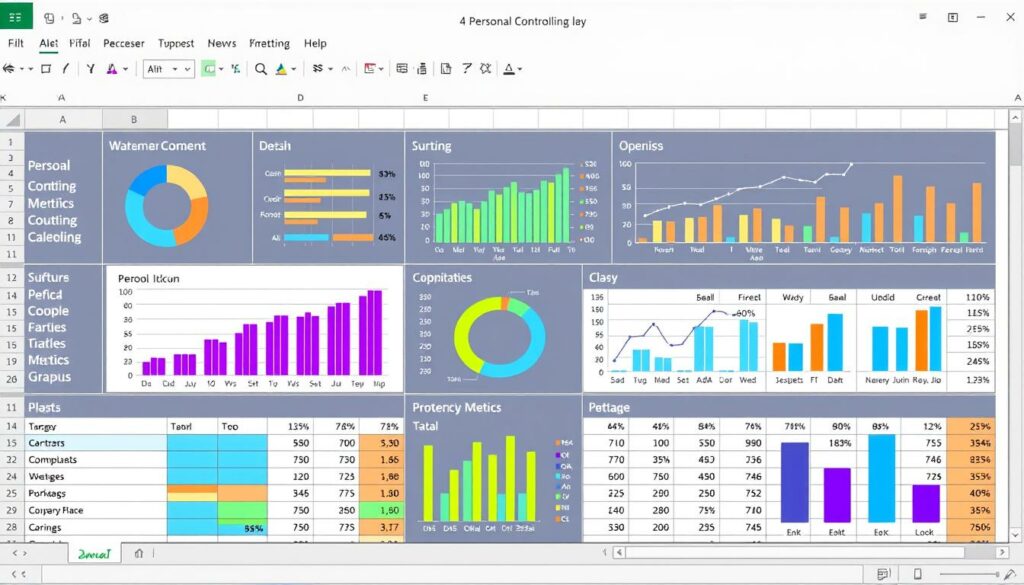Expand the currency format dropdown arrow
The width and height of the screenshot is (1024, 585).
(330, 69)
